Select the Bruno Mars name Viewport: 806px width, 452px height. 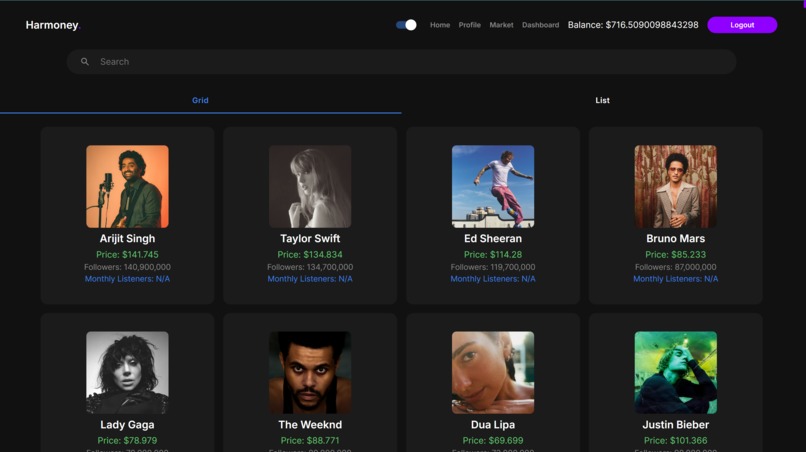(x=675, y=239)
